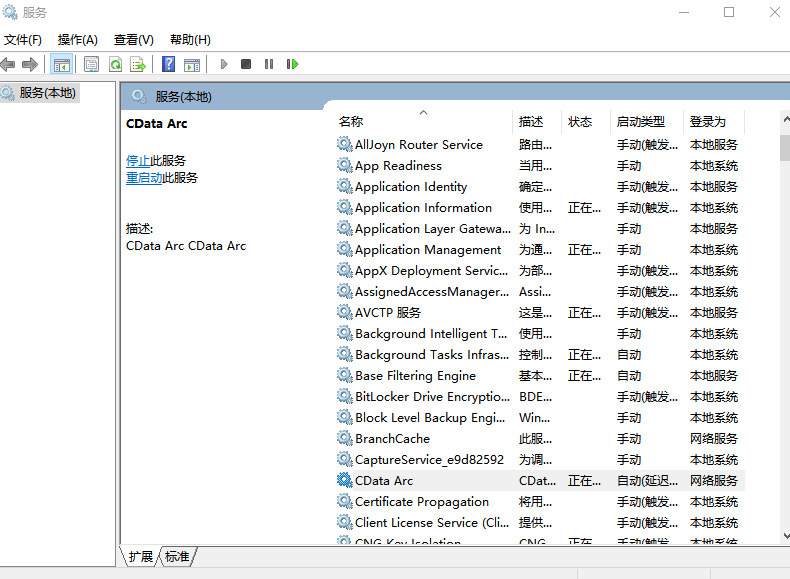This screenshot has width=790, height=579.
Task: Select the Application Information service
Action: 540,207
